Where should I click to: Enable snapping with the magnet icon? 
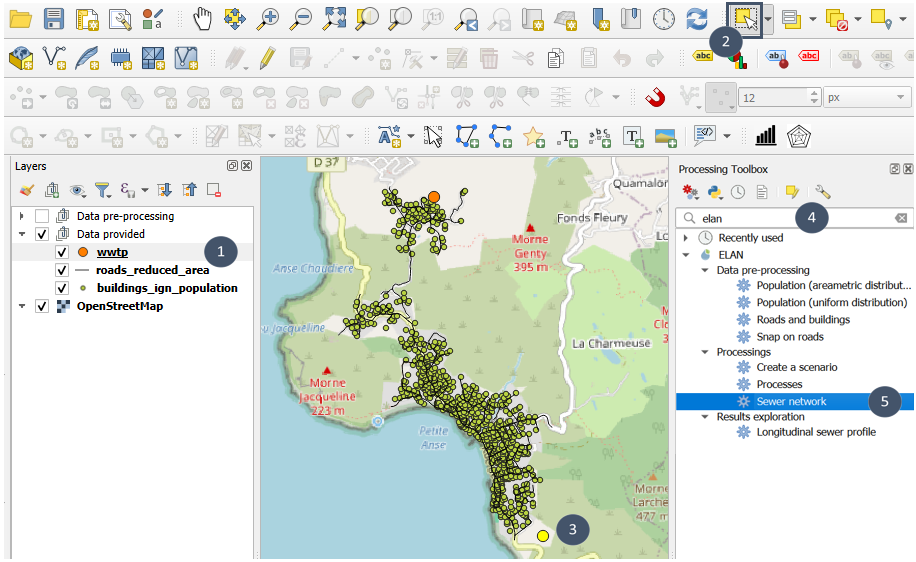click(x=654, y=97)
